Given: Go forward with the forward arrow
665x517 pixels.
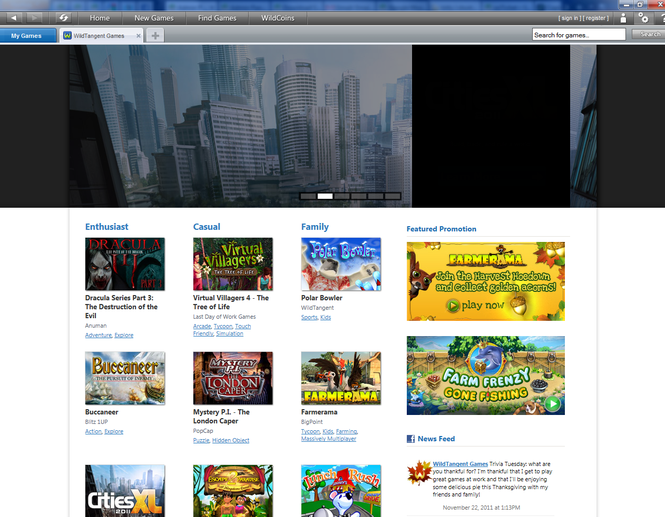Looking at the screenshot, I should 34,18.
